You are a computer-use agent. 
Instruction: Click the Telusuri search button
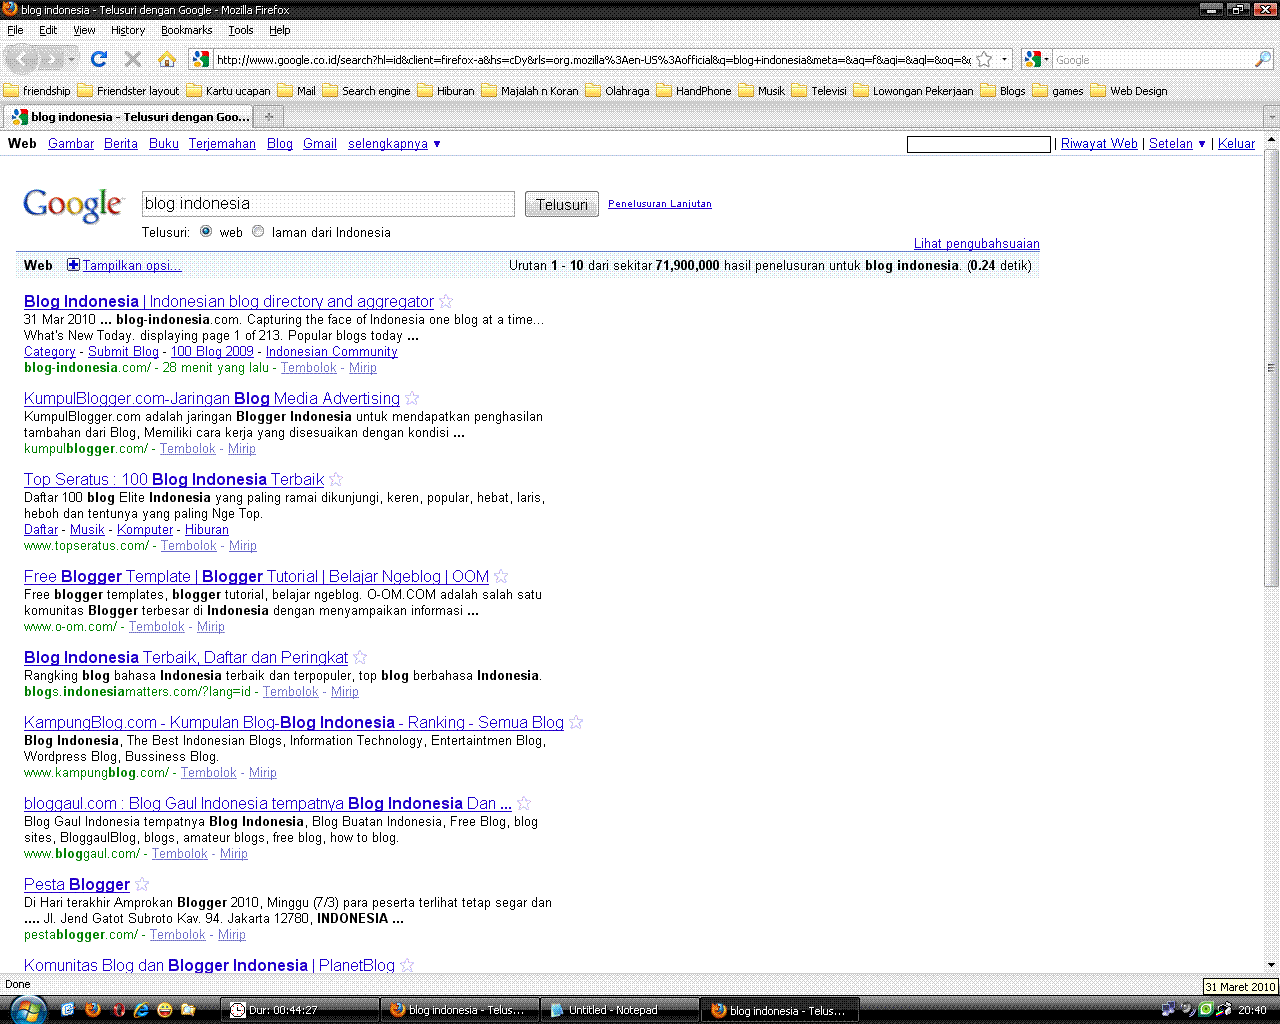pyautogui.click(x=562, y=204)
